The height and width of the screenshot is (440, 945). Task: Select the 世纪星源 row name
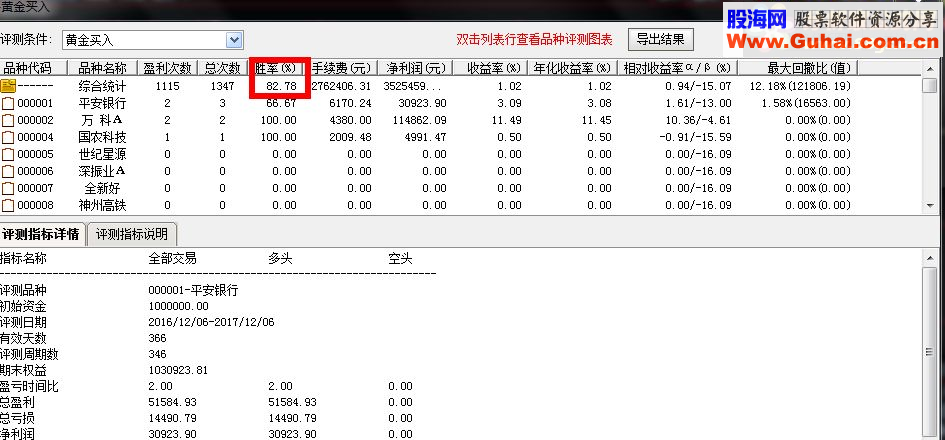[x=102, y=154]
